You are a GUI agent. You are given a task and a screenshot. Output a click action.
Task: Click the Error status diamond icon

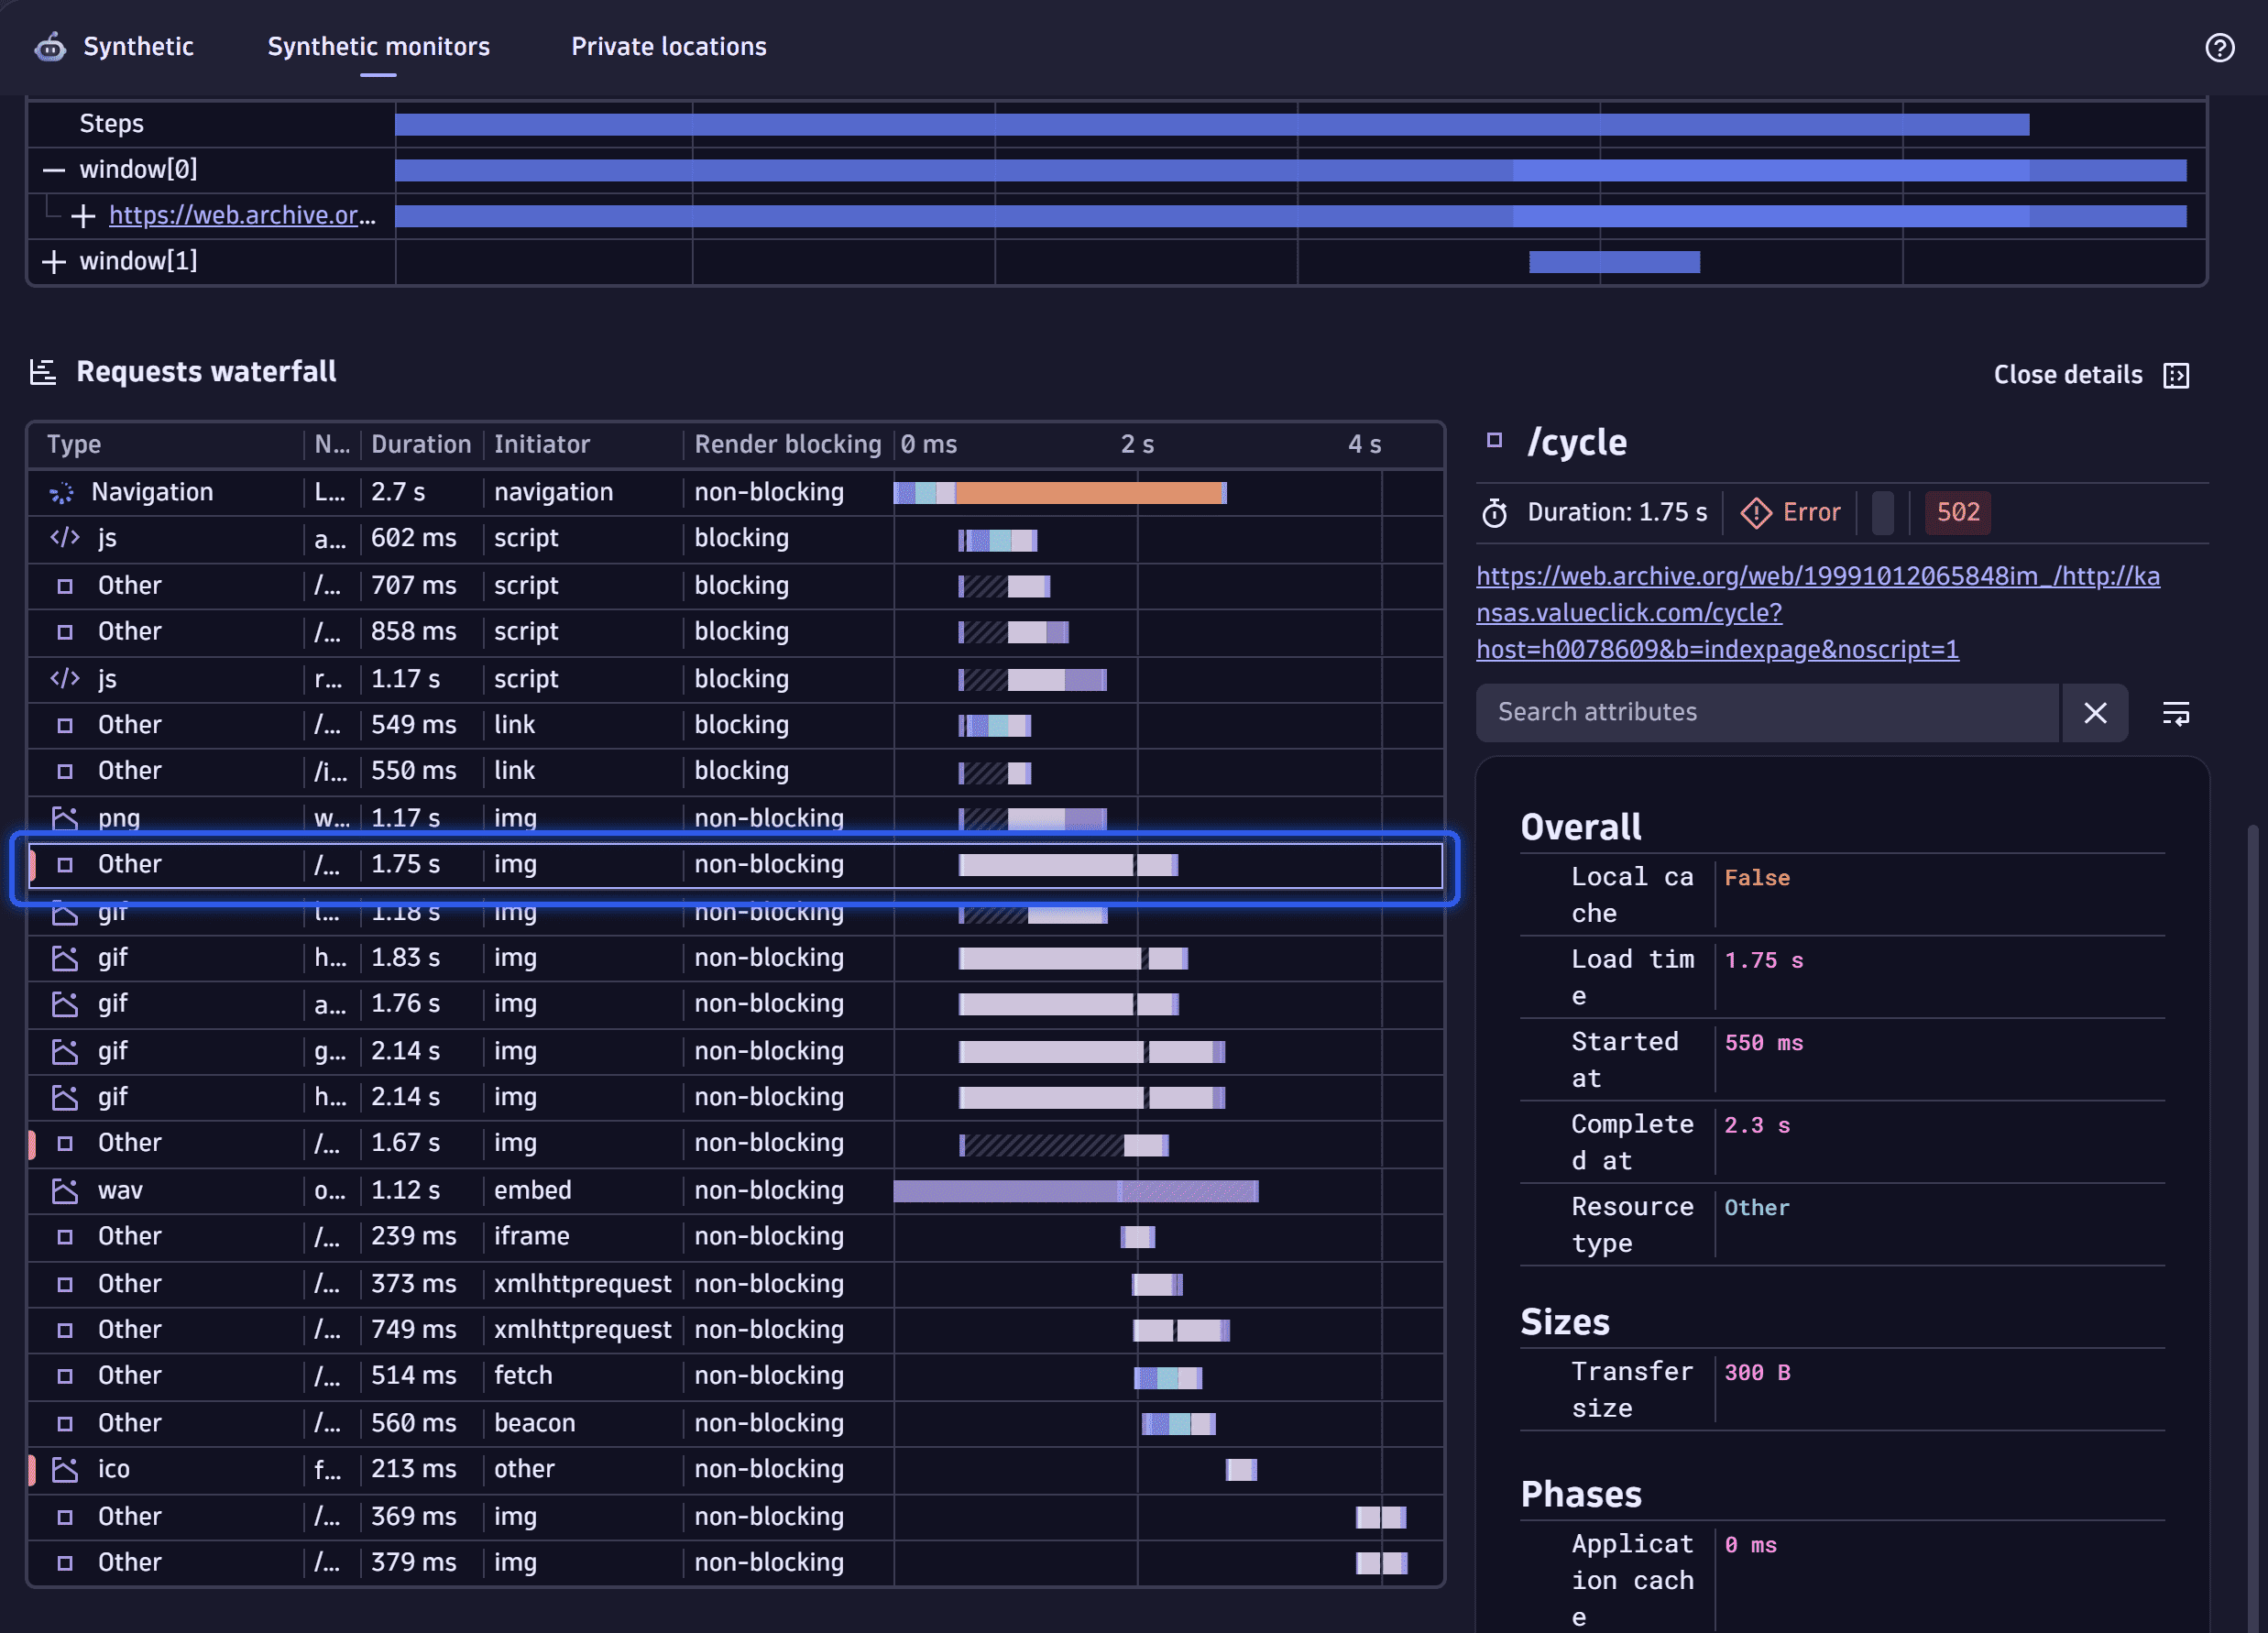[1755, 513]
